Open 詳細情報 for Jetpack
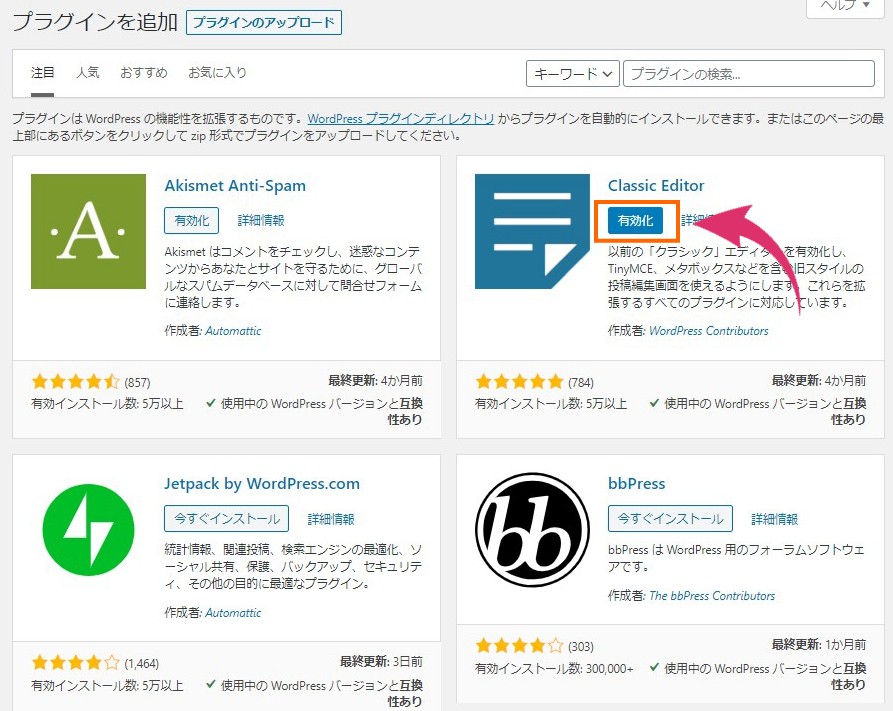The width and height of the screenshot is (893, 711). tap(331, 519)
